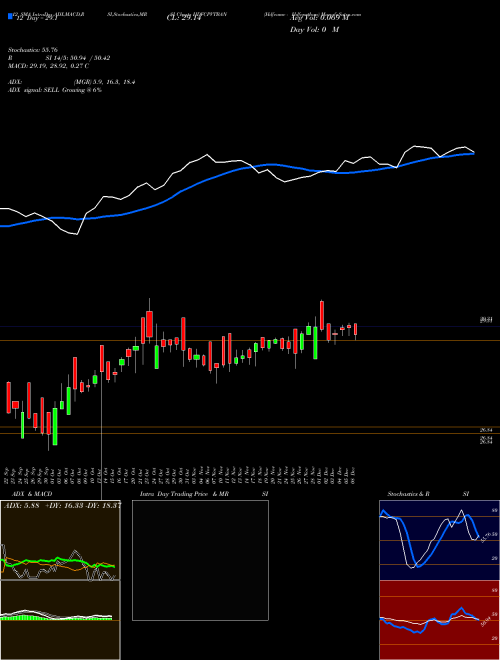This screenshot has width=500, height=660.
Task: Click the 'Stochastics & R' panel title
Action: tap(409, 494)
